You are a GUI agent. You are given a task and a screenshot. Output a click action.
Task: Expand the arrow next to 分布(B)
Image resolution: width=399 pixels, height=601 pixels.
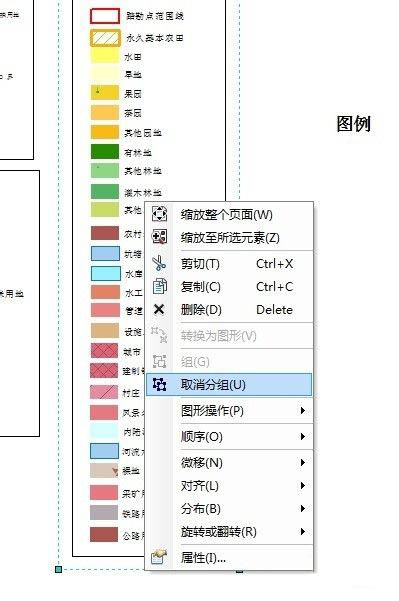pos(303,509)
